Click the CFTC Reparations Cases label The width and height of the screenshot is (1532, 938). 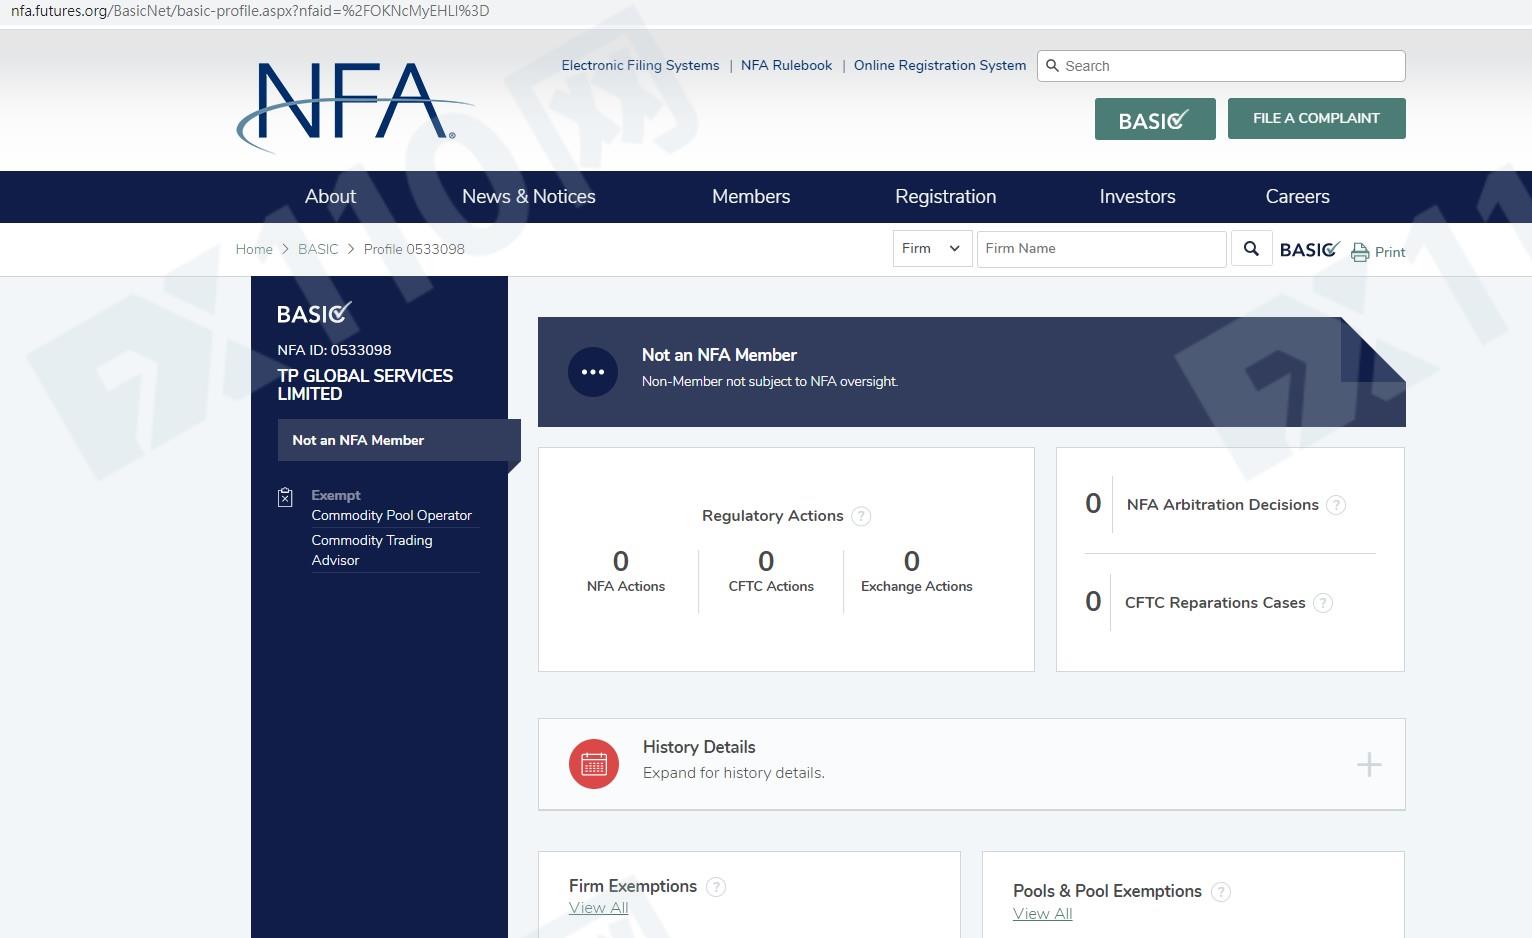point(1215,603)
